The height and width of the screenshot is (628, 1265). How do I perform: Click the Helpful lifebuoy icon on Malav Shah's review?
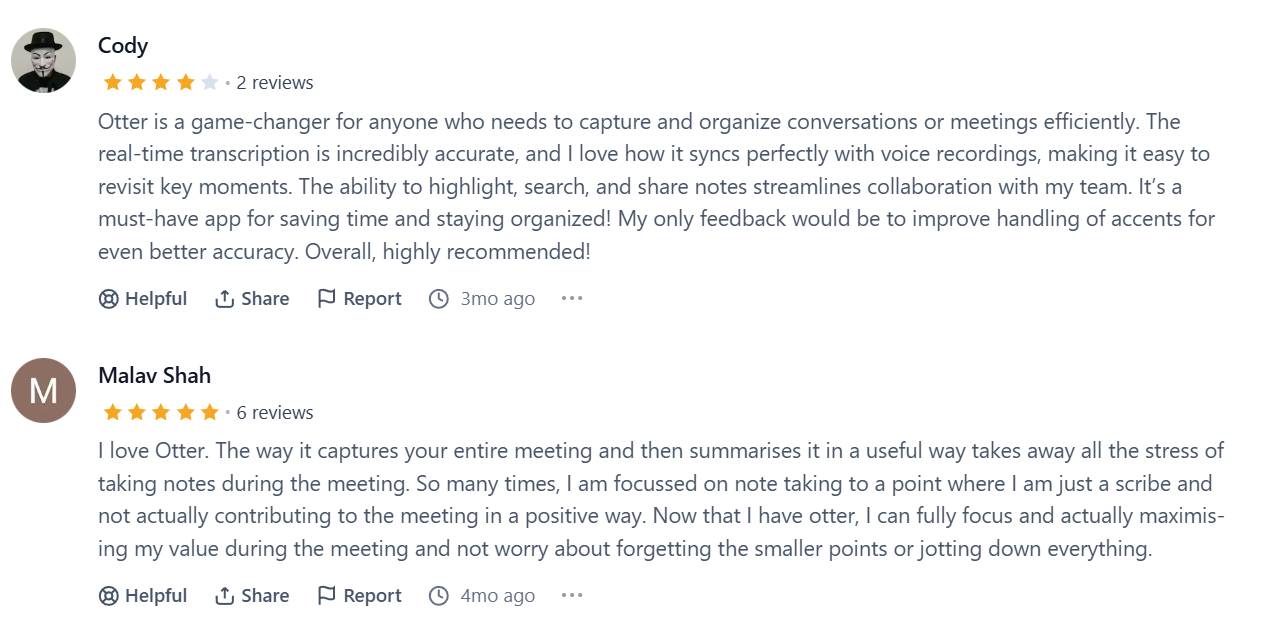coord(109,596)
